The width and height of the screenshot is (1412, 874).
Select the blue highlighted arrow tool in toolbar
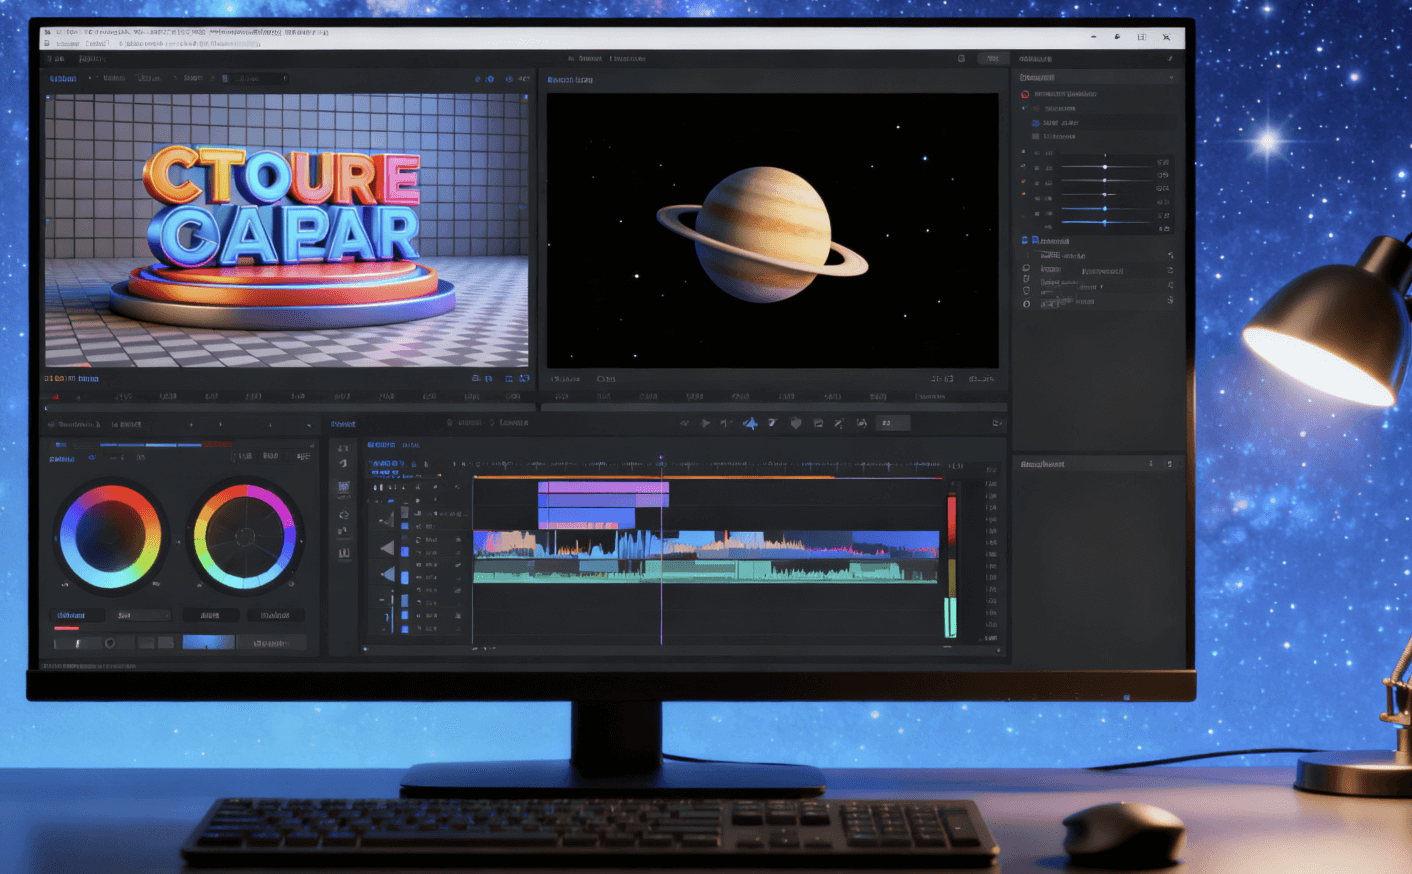(750, 423)
